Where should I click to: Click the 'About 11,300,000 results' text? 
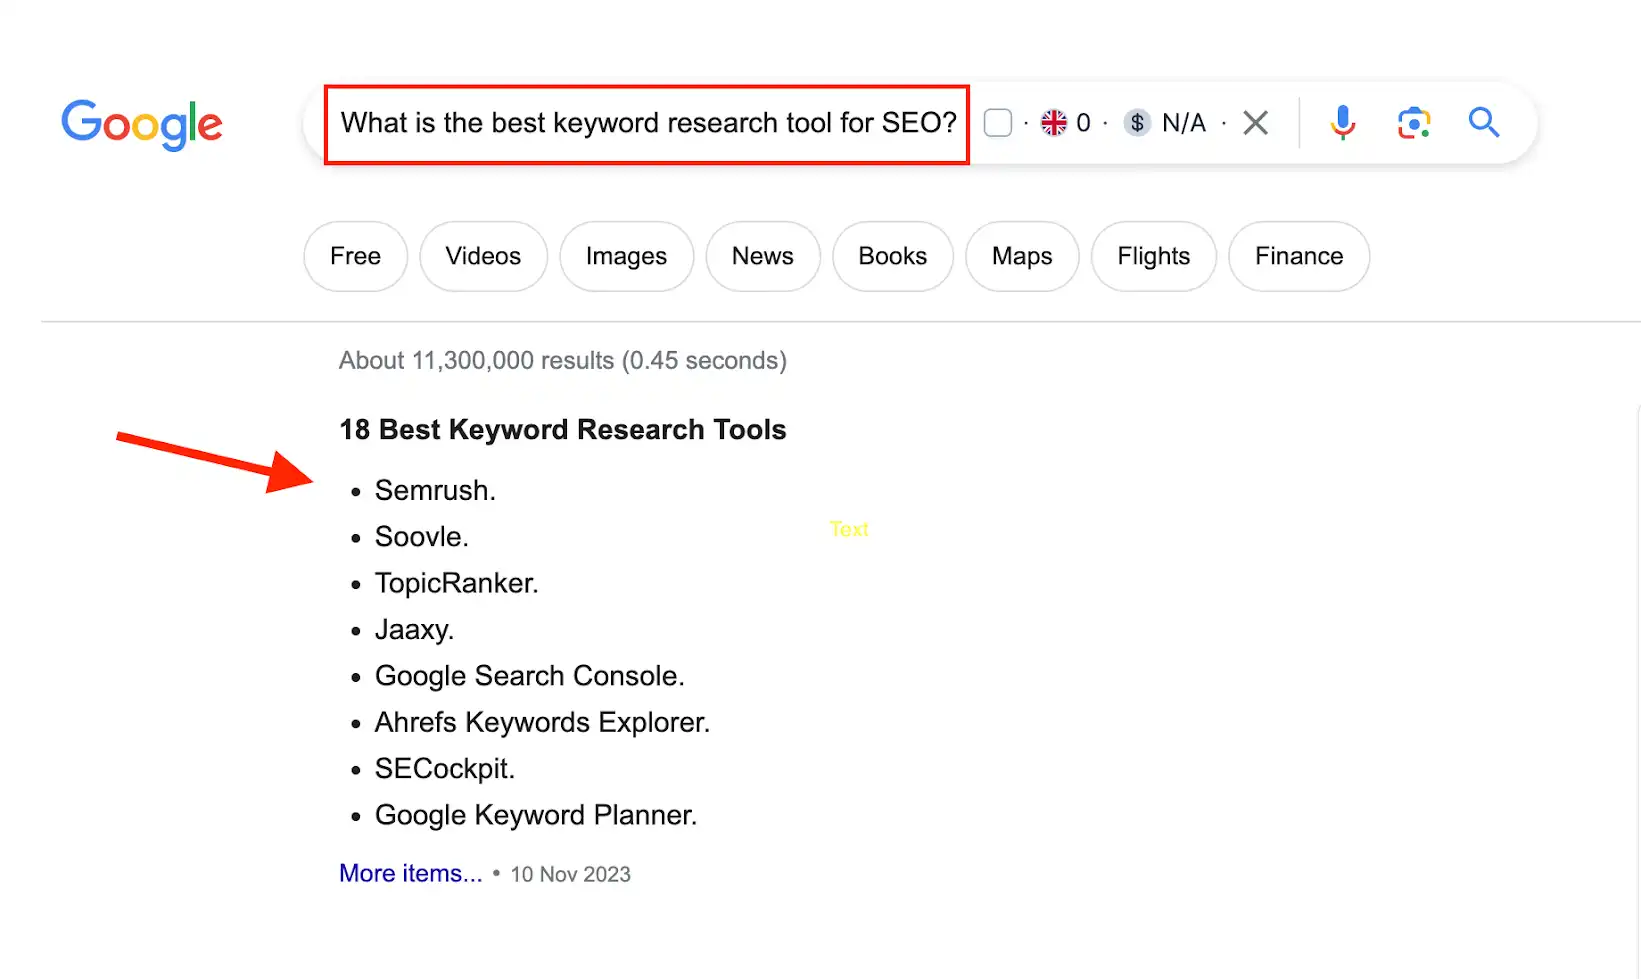476,361
